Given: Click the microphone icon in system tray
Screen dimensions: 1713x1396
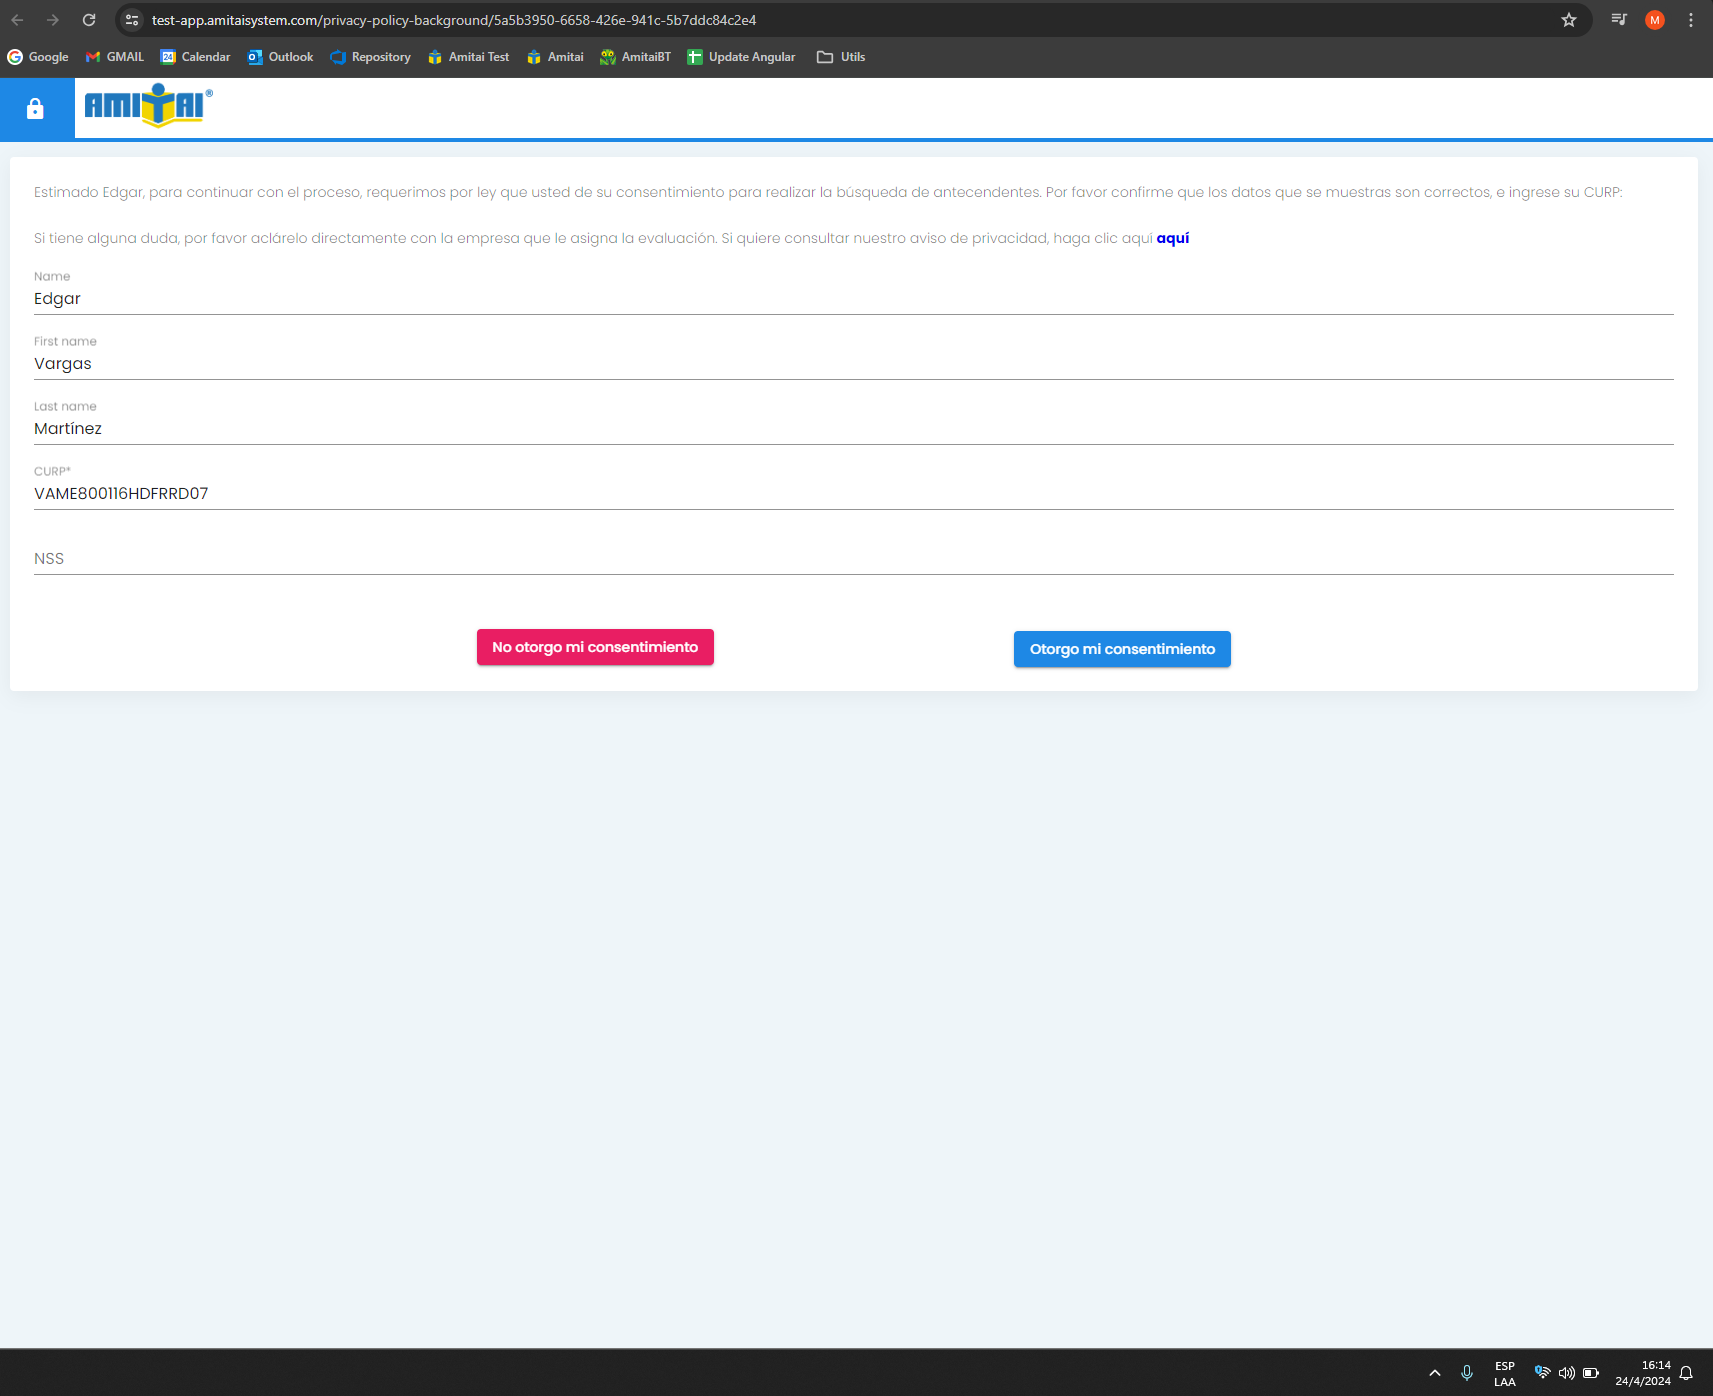Looking at the screenshot, I should 1466,1373.
